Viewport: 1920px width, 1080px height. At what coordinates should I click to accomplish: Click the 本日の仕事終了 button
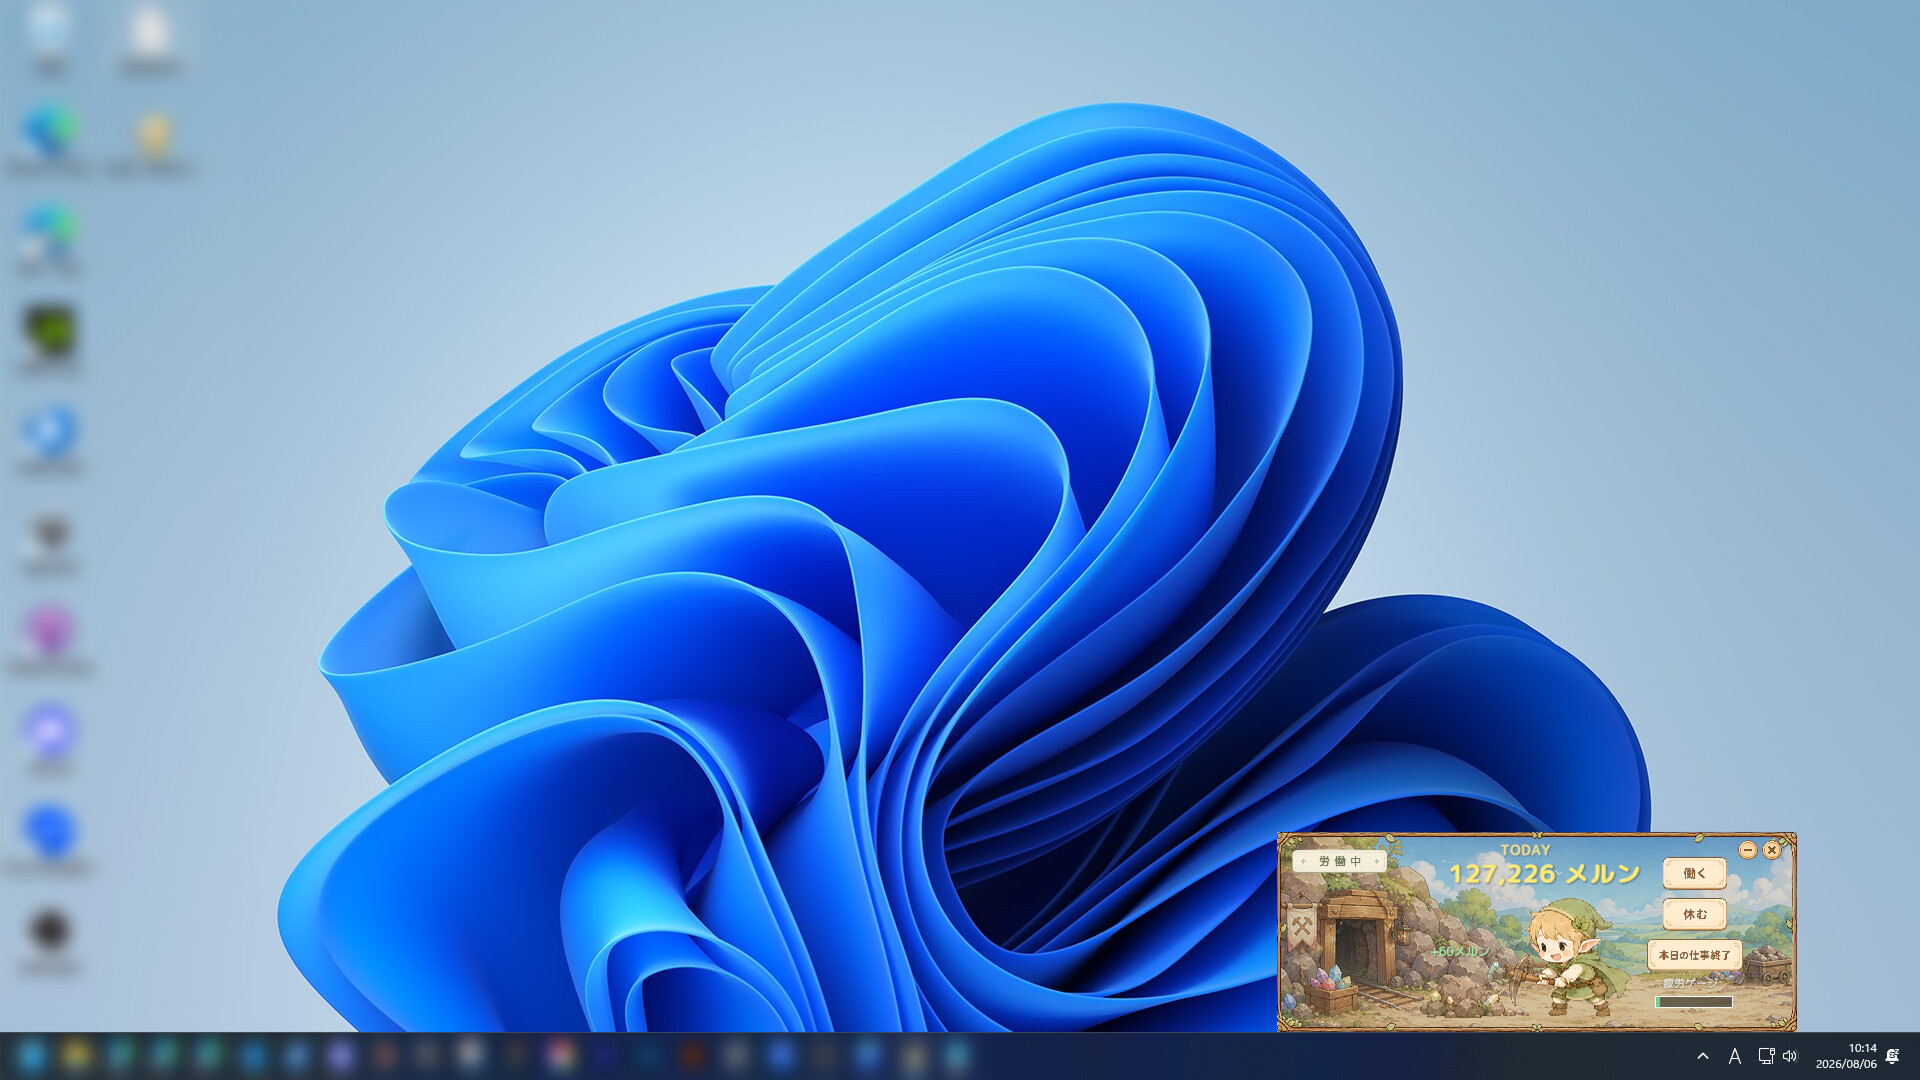(x=1694, y=955)
